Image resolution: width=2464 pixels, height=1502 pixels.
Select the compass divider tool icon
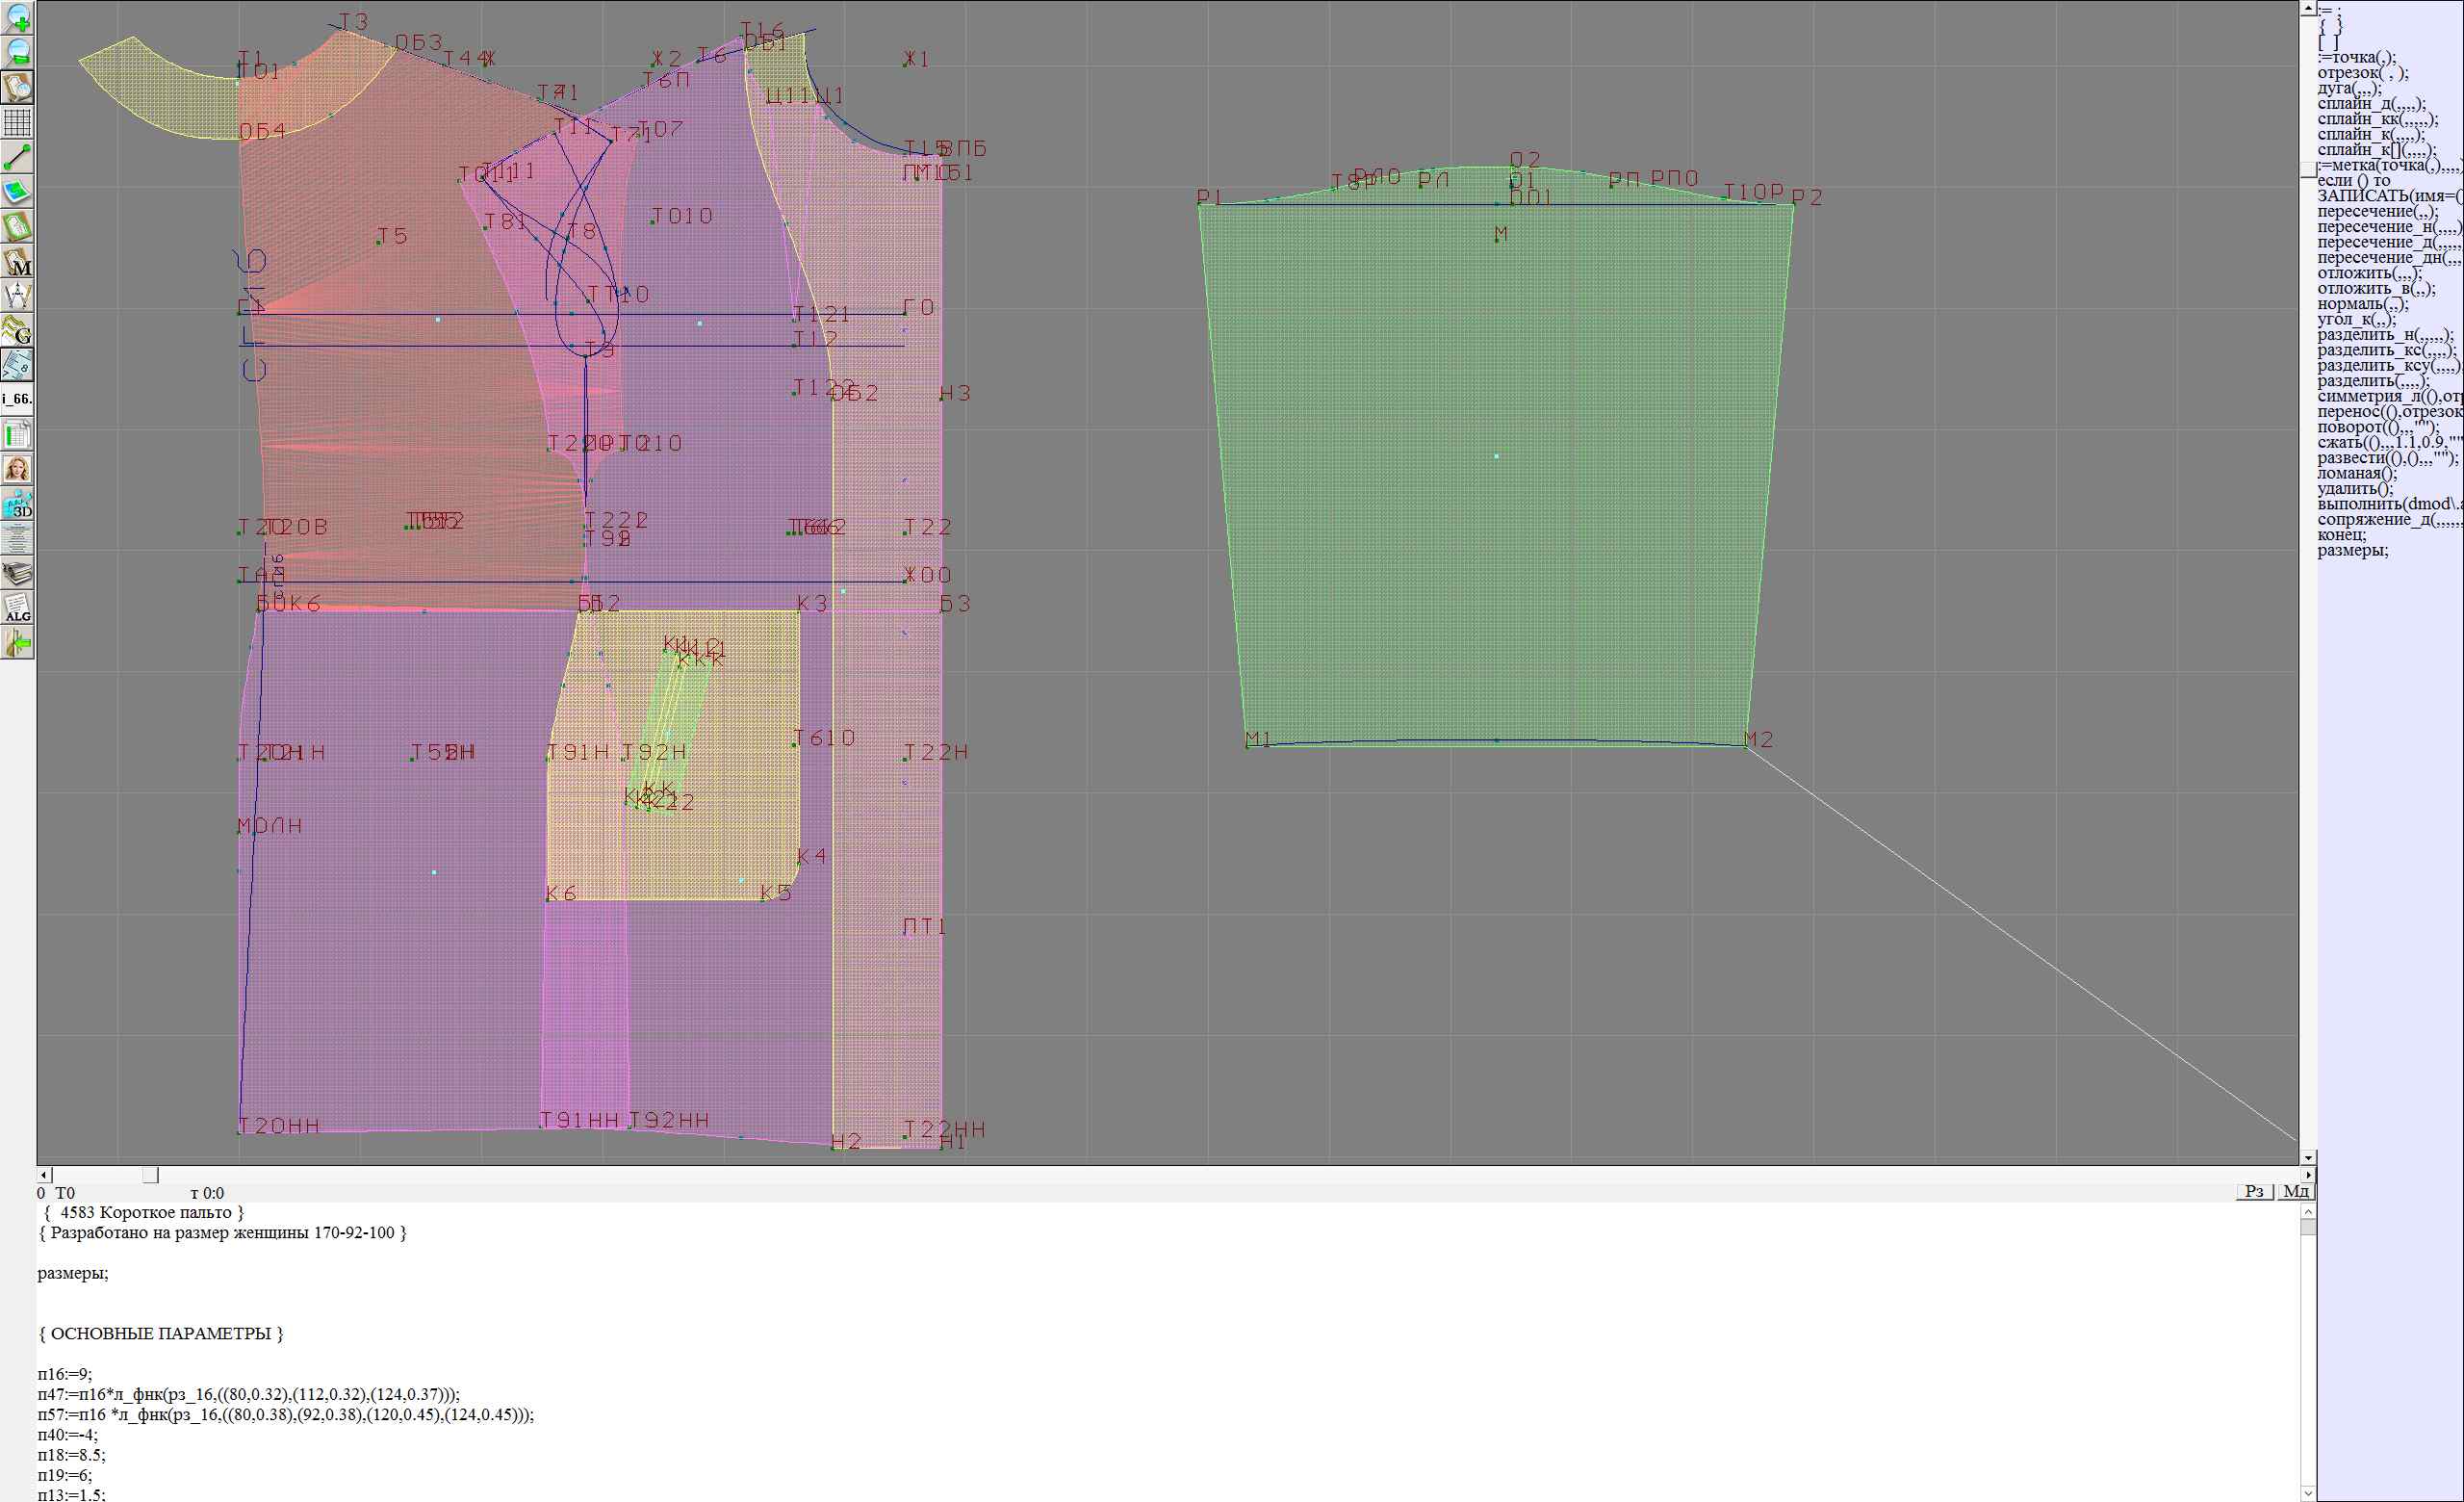tap(17, 296)
